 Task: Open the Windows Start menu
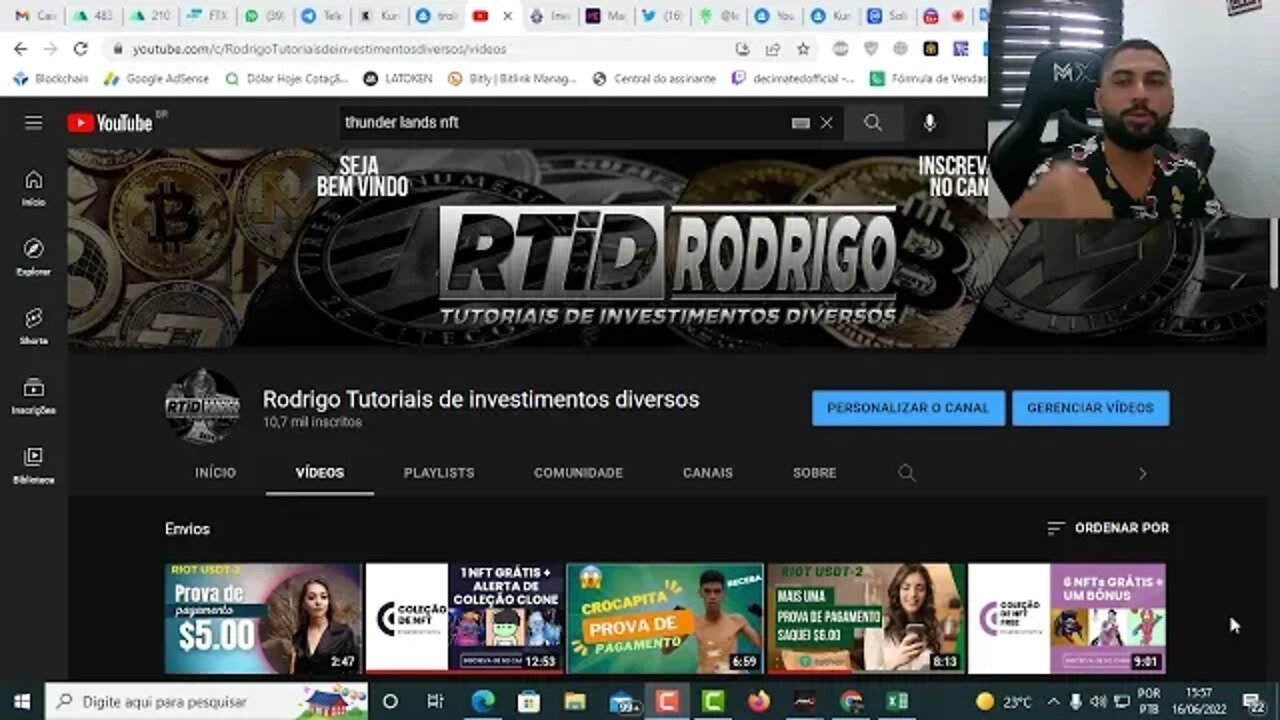(21, 701)
